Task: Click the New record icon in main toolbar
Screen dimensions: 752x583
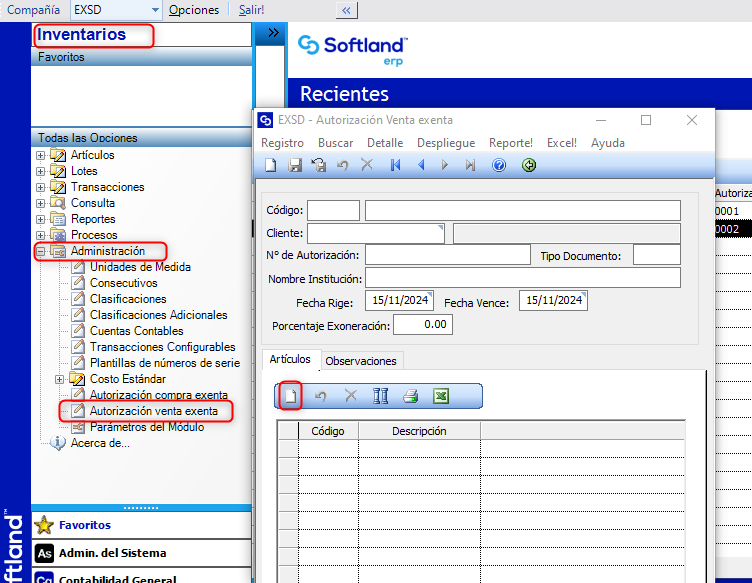Action: pyautogui.click(x=271, y=165)
